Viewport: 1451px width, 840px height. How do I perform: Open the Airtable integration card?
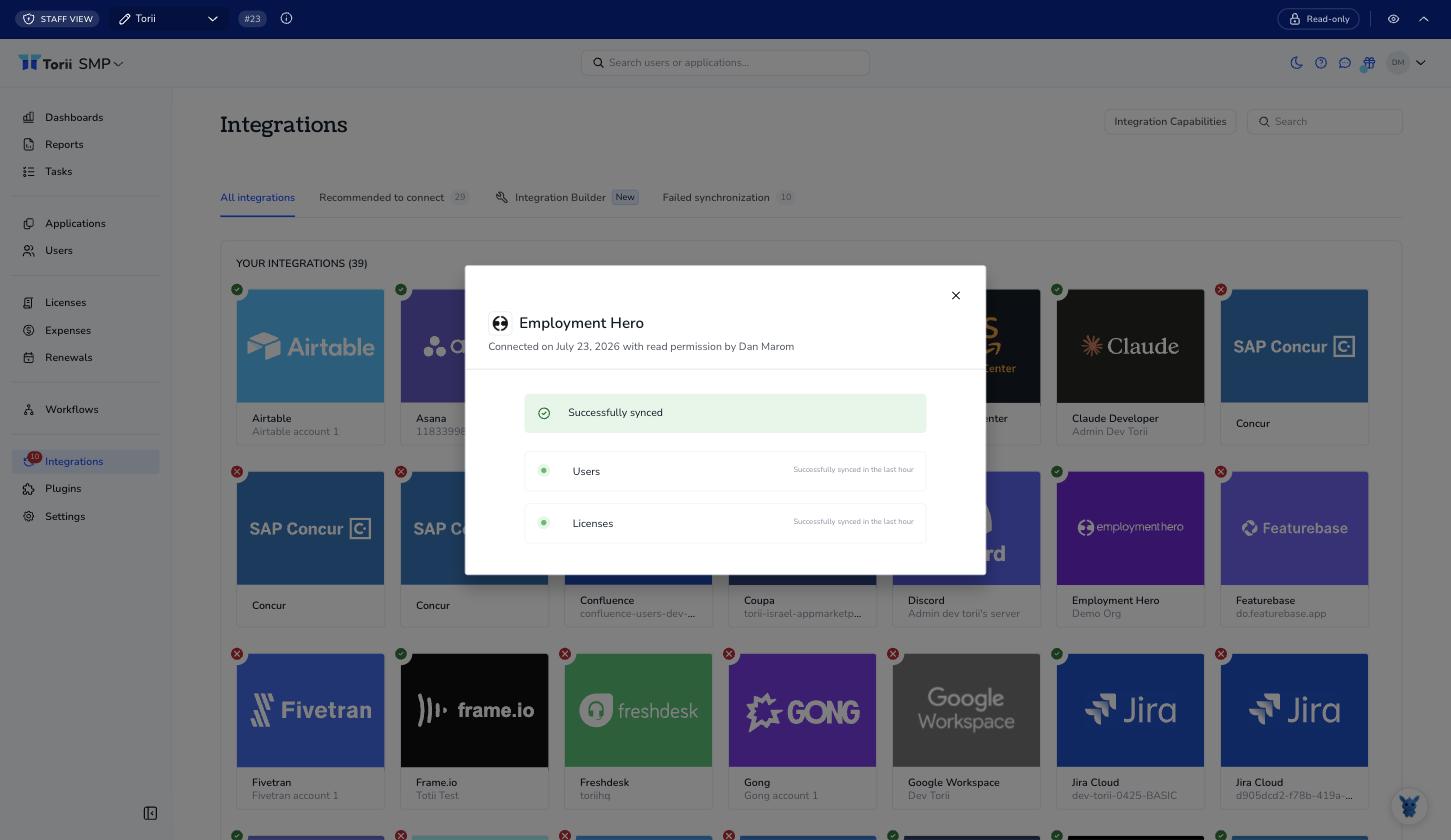pos(310,367)
